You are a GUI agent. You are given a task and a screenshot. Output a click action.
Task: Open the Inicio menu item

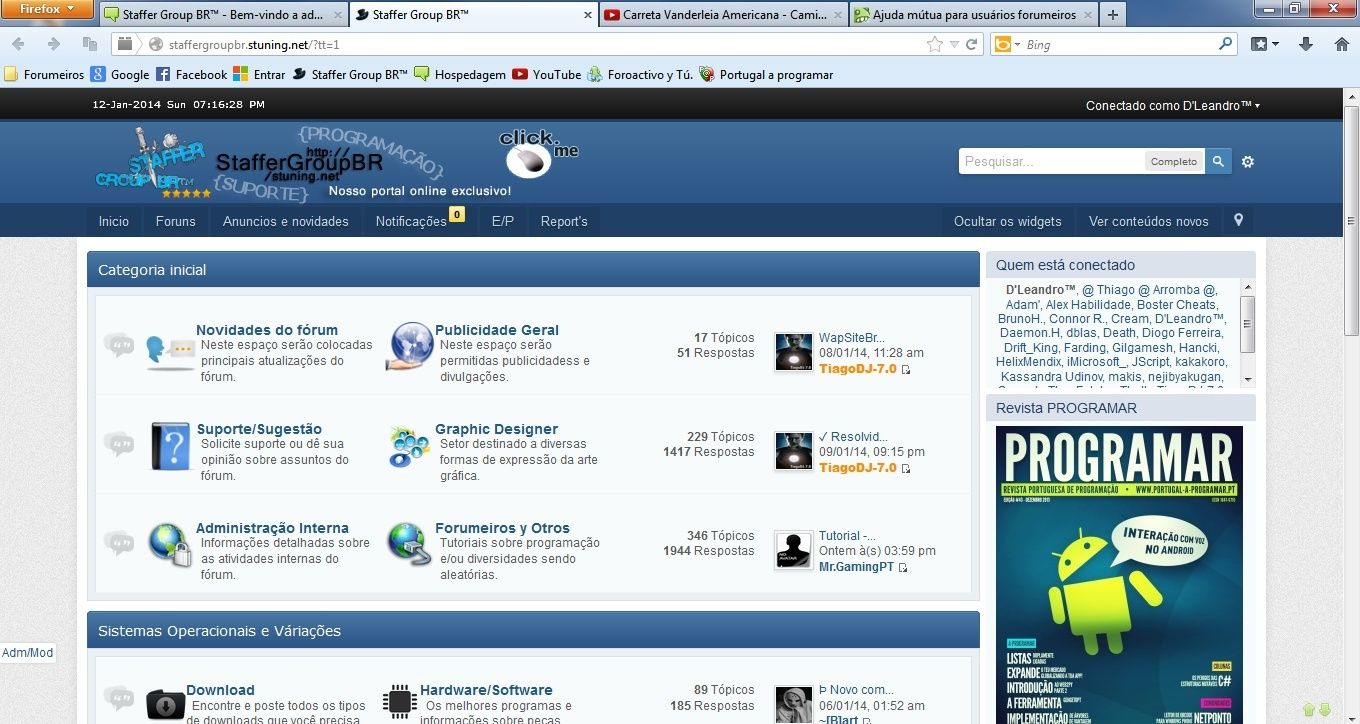[x=114, y=221]
